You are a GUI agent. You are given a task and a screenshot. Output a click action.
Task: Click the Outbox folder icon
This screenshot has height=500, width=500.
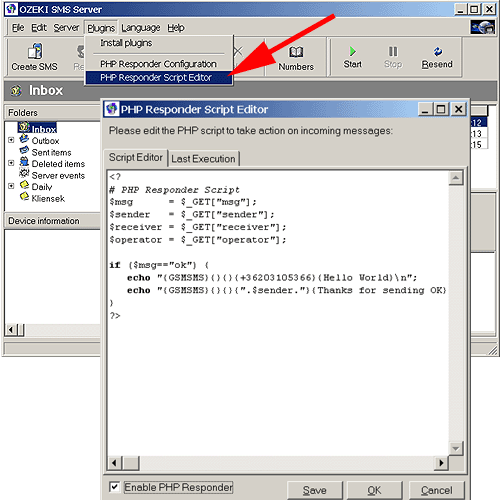pyautogui.click(x=24, y=139)
